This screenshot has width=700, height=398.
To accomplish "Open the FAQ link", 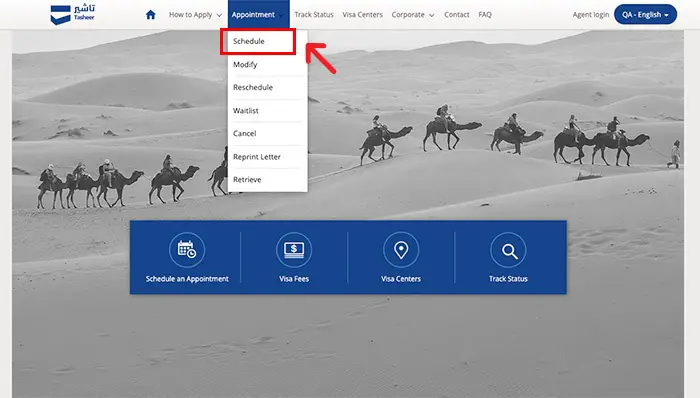I will pos(485,15).
